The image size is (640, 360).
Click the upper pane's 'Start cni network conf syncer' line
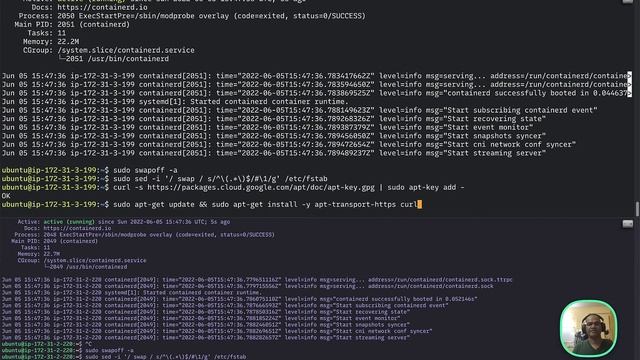[x=289, y=144]
